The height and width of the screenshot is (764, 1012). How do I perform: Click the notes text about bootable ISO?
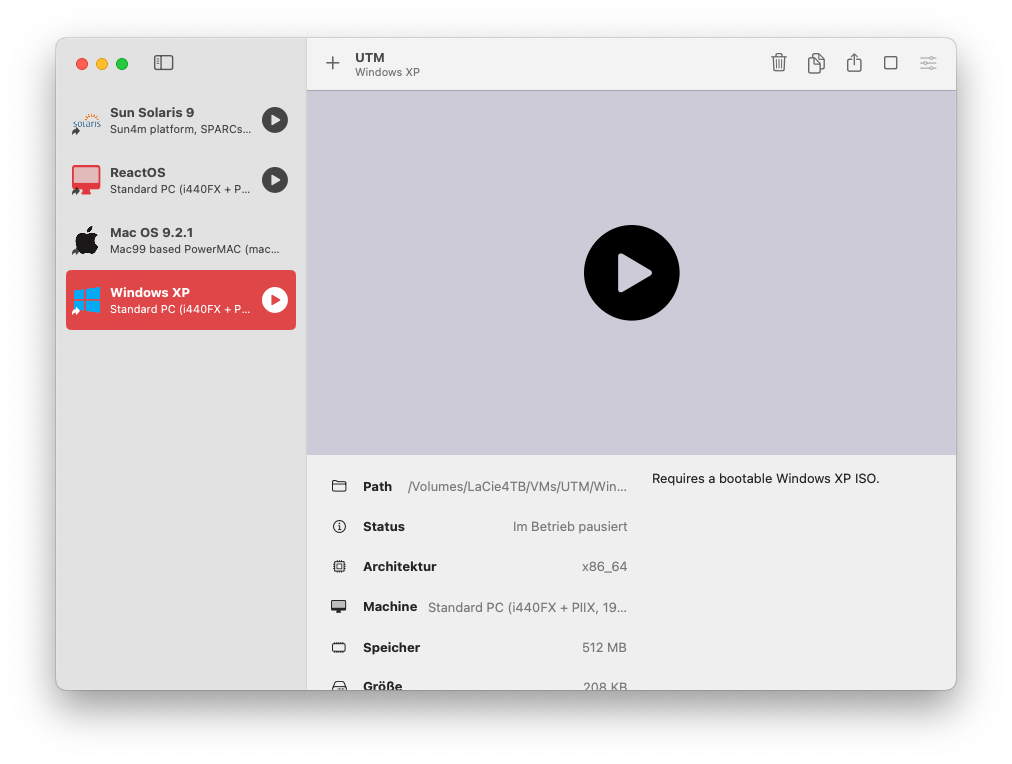pyautogui.click(x=765, y=479)
